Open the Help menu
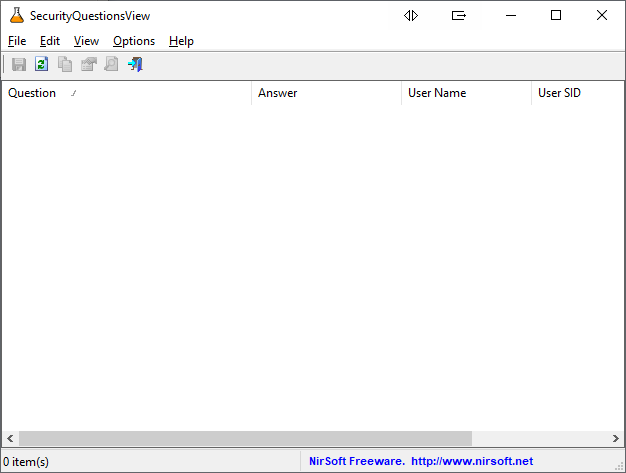626x473 pixels. pos(181,41)
